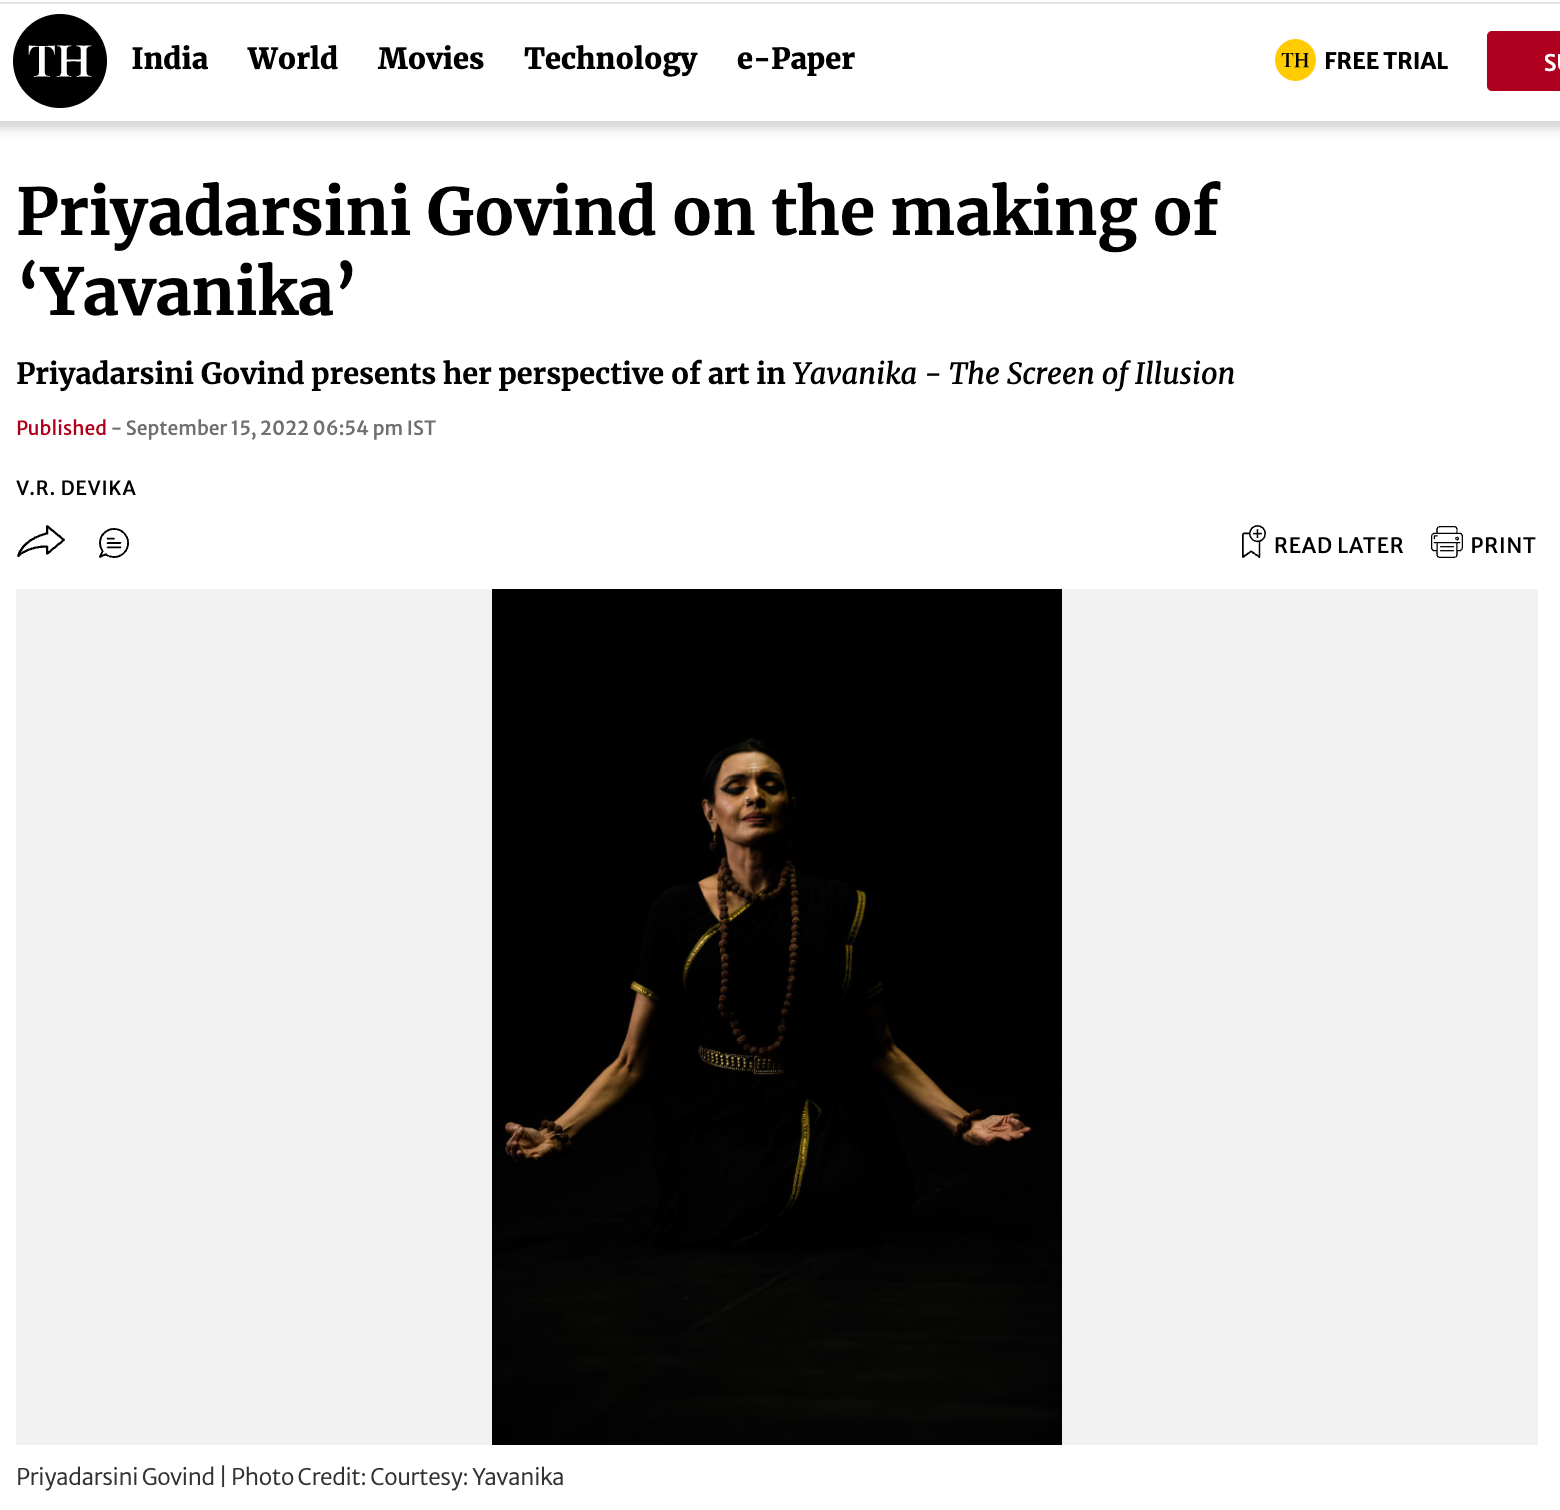Click the printer icon
Viewport: 1560px width, 1510px height.
pos(1447,542)
